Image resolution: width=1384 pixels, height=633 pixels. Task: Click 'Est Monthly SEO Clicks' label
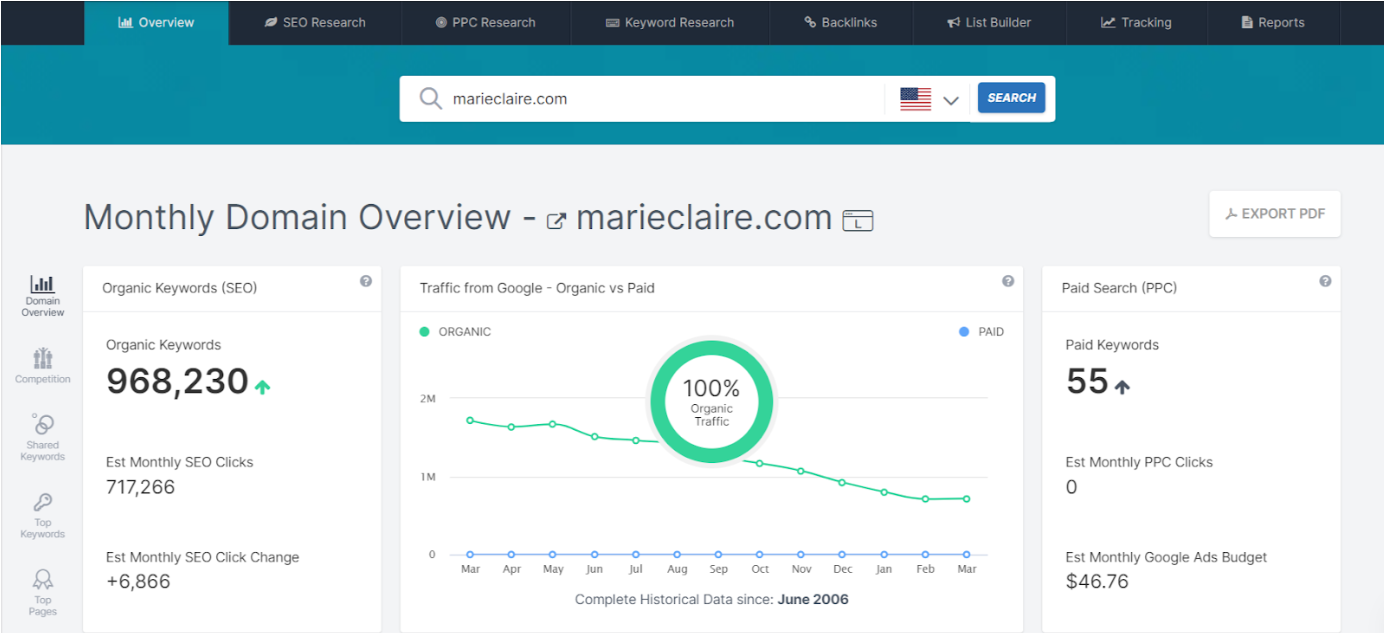[x=180, y=462]
